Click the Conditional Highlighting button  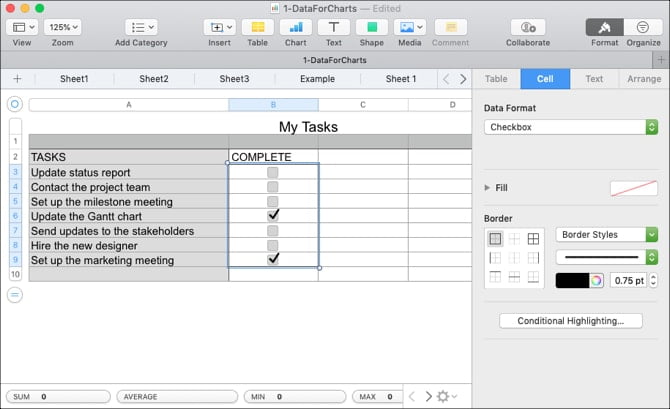coord(570,321)
